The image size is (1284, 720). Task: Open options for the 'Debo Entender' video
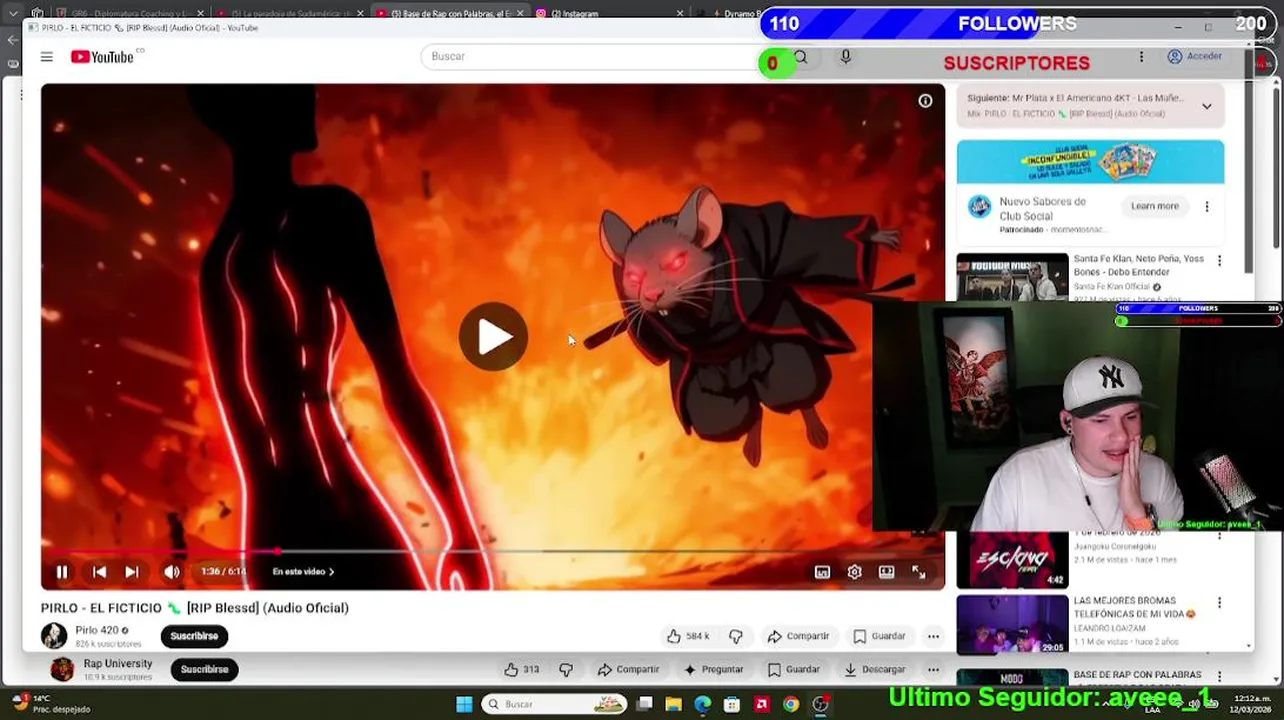click(1219, 261)
